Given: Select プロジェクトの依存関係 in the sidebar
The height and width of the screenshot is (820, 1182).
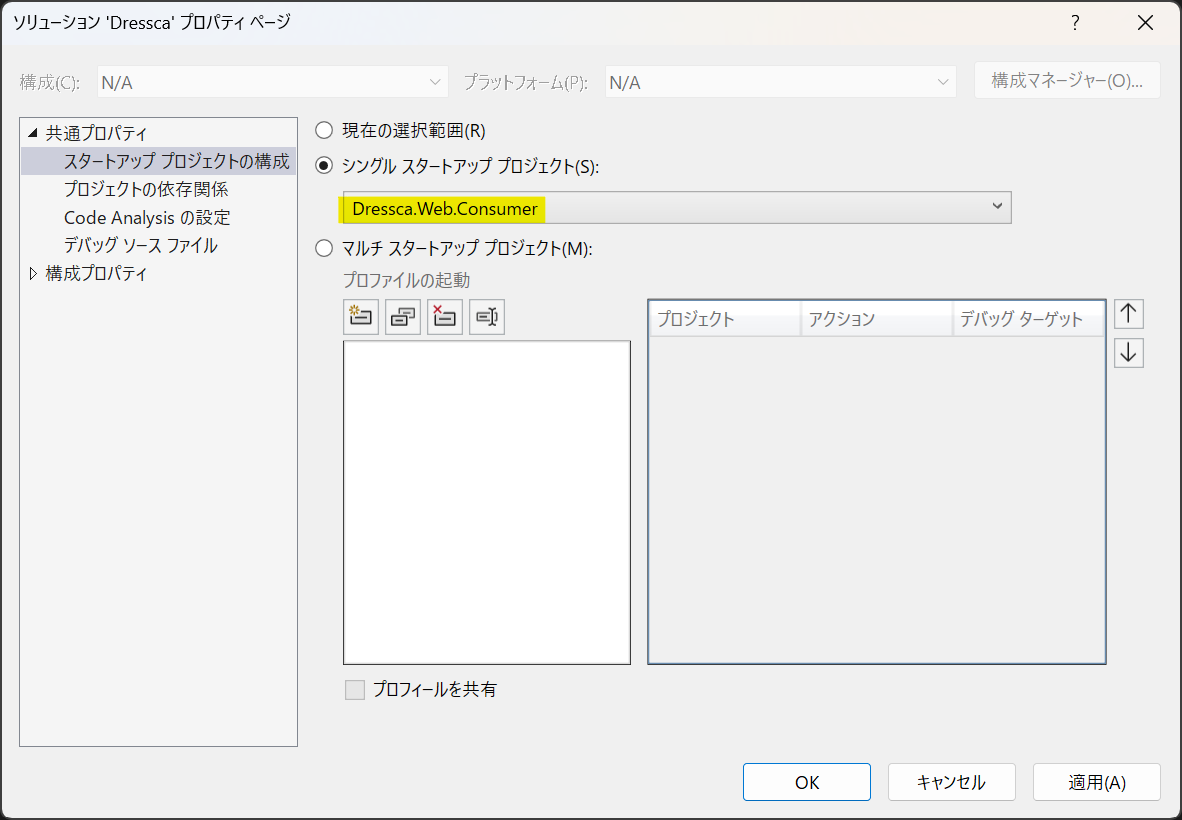Looking at the screenshot, I should coord(147,189).
